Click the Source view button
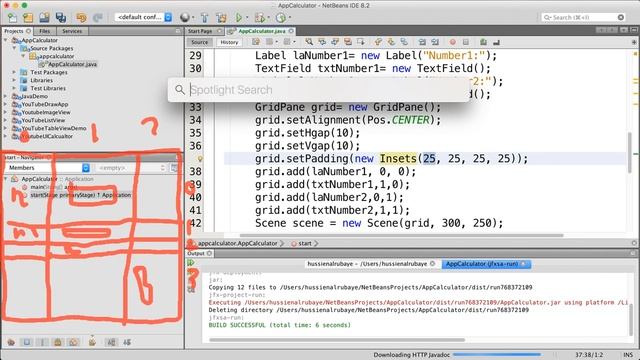This screenshot has height=360, width=640. [x=200, y=42]
